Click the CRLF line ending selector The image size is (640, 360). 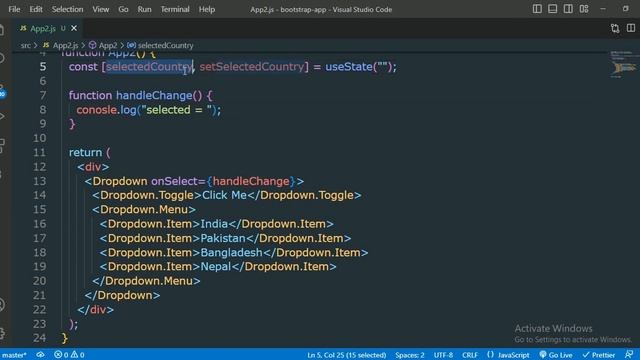(470, 355)
